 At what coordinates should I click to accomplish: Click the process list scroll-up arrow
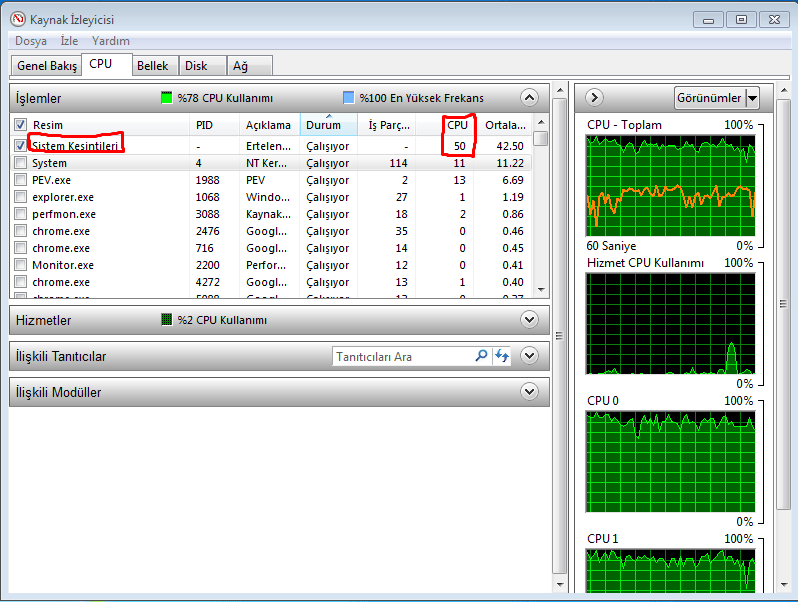pyautogui.click(x=541, y=122)
